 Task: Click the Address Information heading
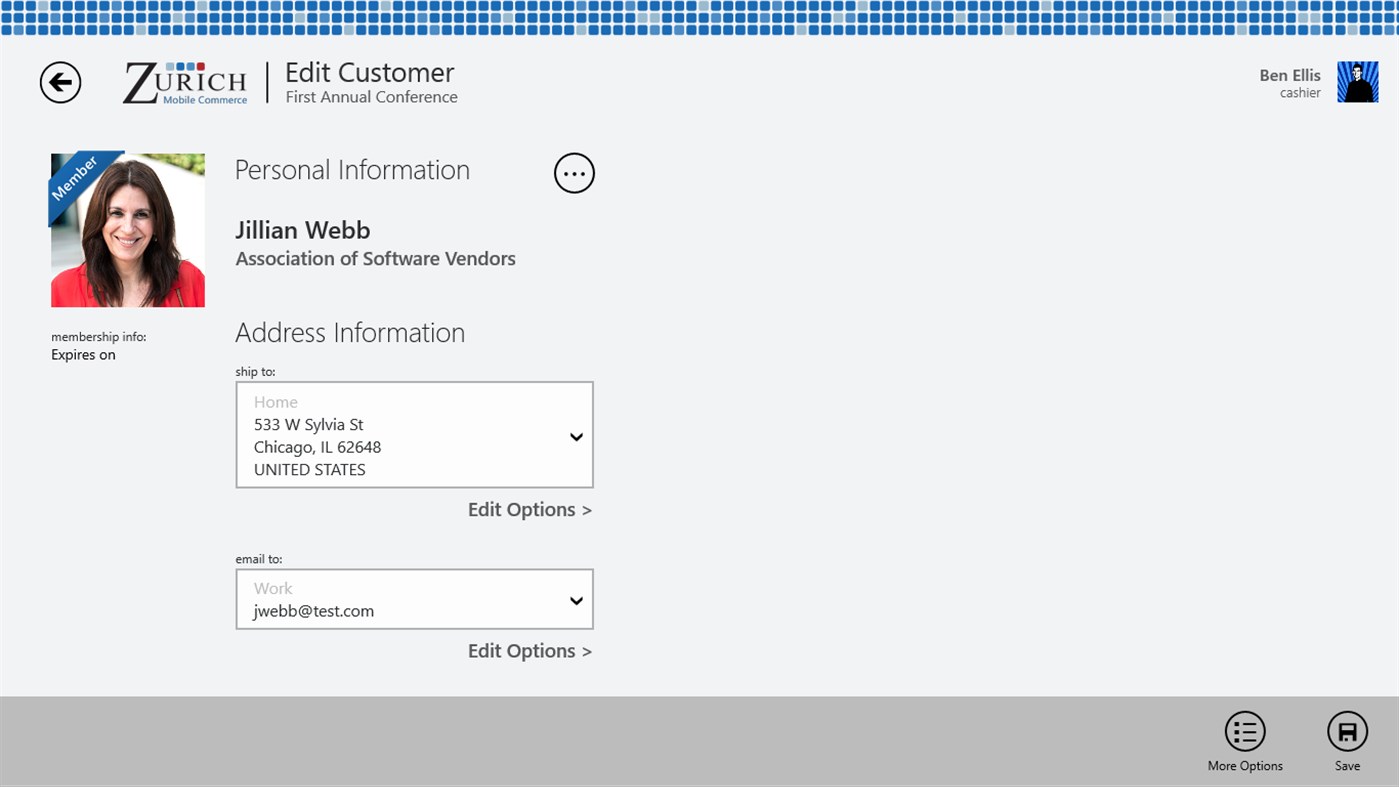[x=350, y=332]
